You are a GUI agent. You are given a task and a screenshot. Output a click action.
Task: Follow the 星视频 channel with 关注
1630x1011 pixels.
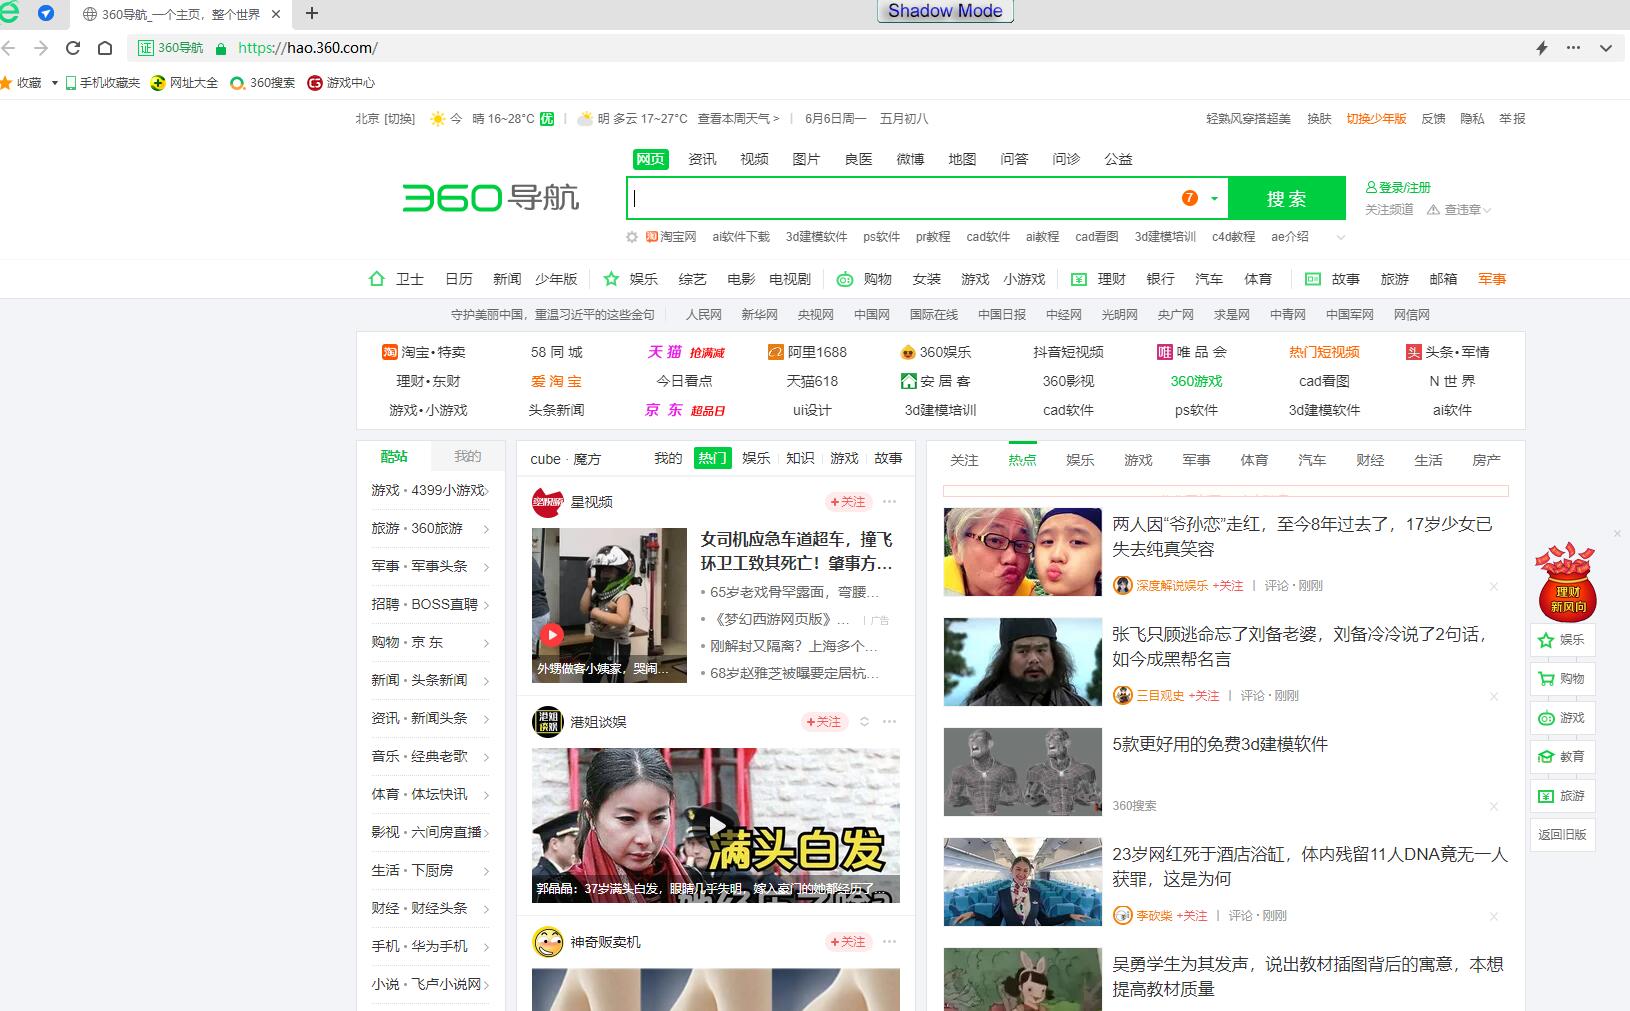pyautogui.click(x=848, y=502)
